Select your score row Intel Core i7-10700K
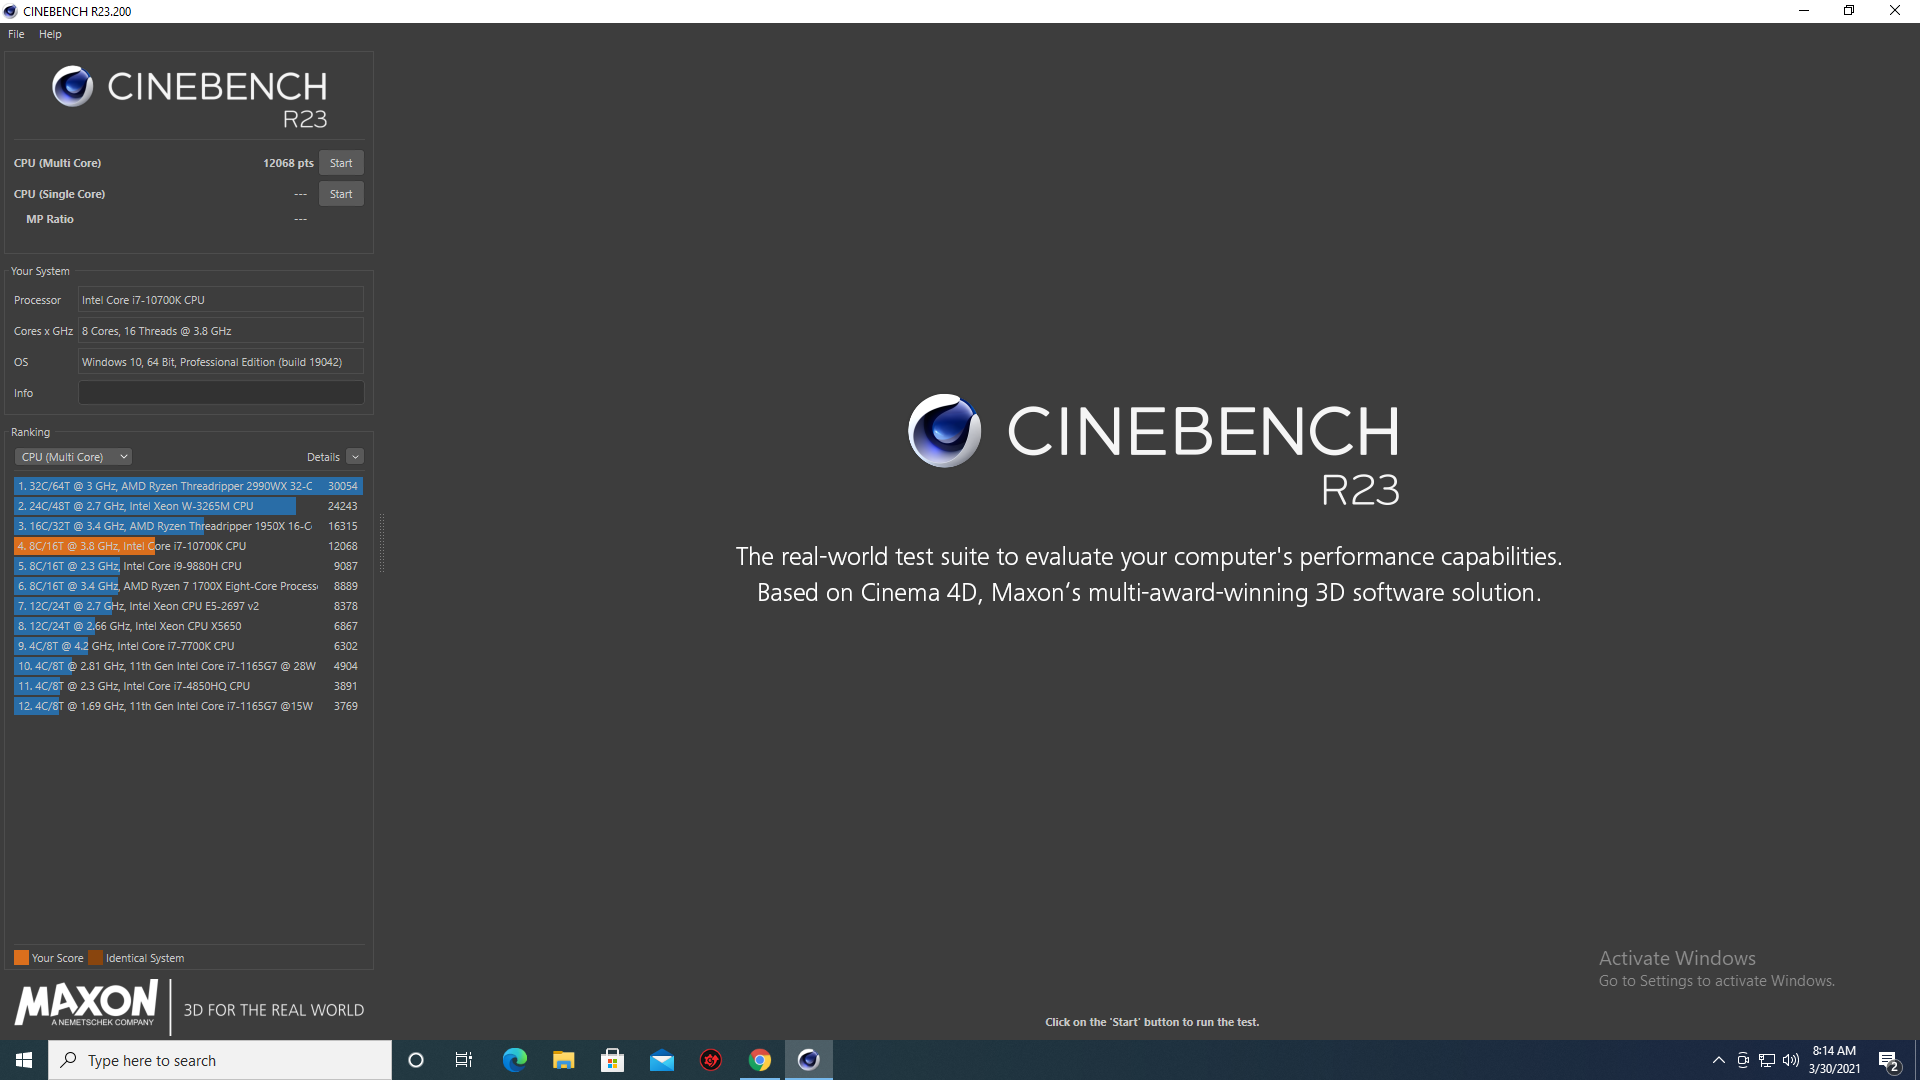1920x1080 pixels. pos(188,546)
